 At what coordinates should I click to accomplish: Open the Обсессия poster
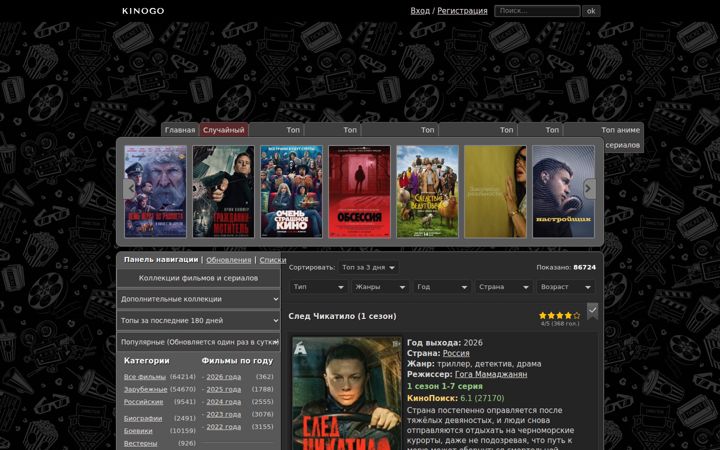(360, 191)
